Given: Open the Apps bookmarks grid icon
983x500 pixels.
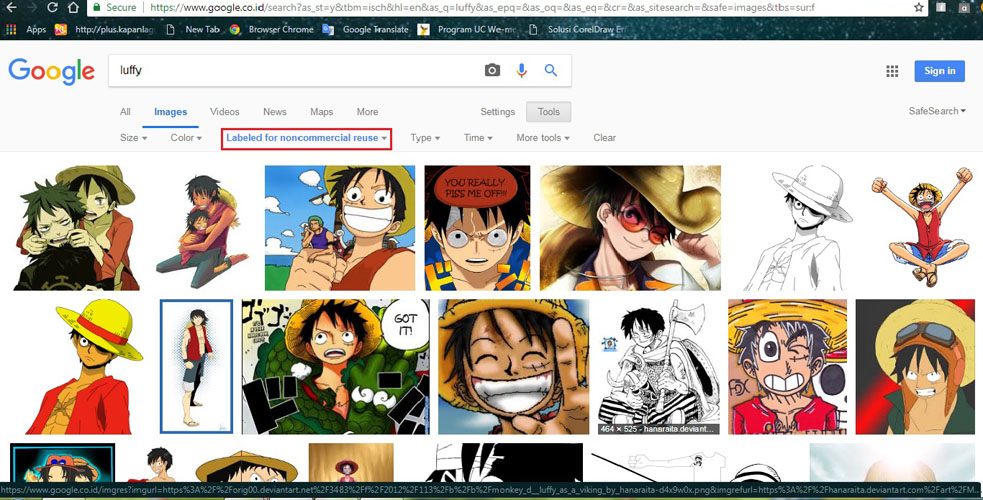Looking at the screenshot, I should (11, 29).
